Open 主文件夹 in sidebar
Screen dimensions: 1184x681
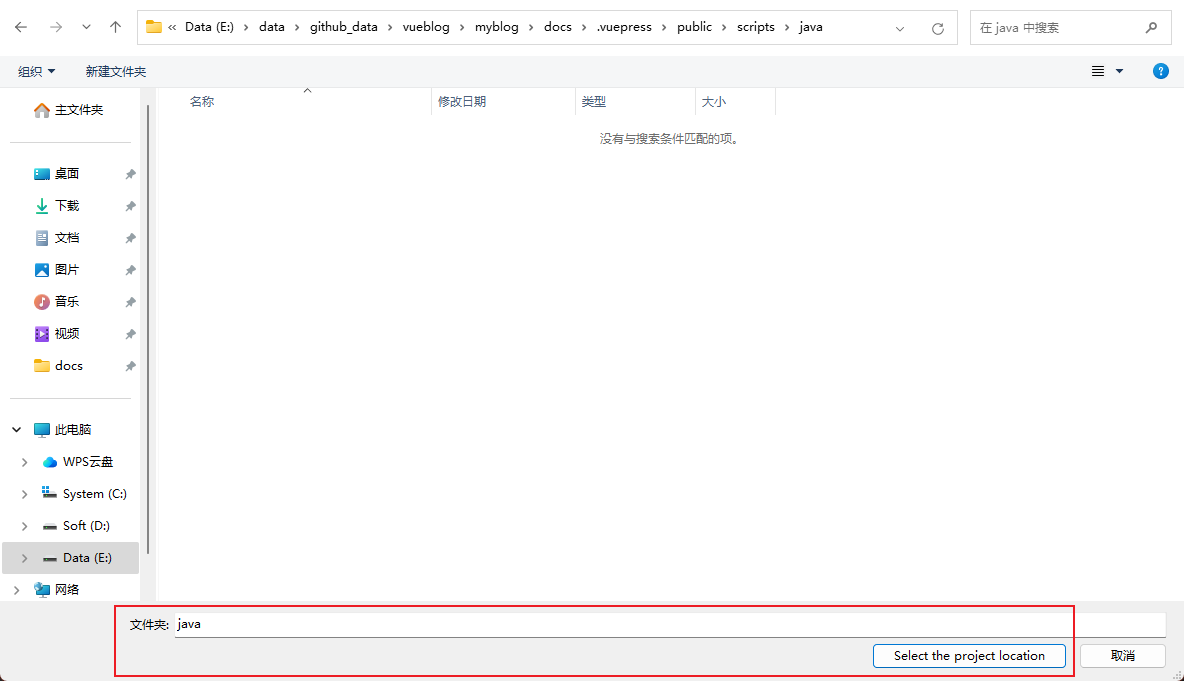click(69, 110)
